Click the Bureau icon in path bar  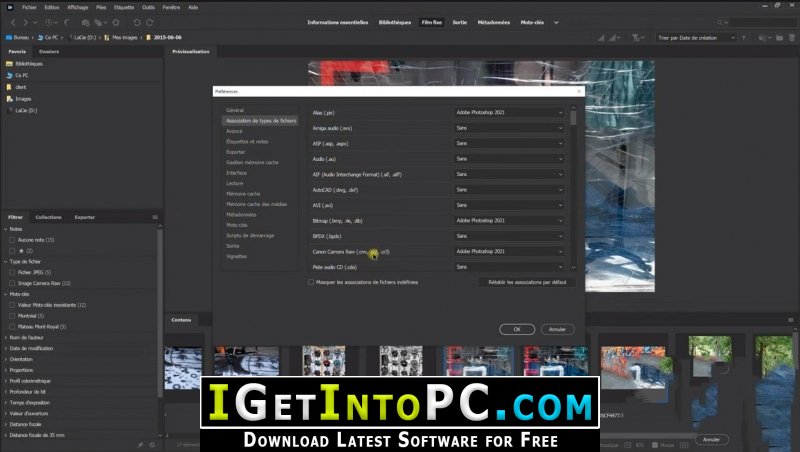(9, 37)
